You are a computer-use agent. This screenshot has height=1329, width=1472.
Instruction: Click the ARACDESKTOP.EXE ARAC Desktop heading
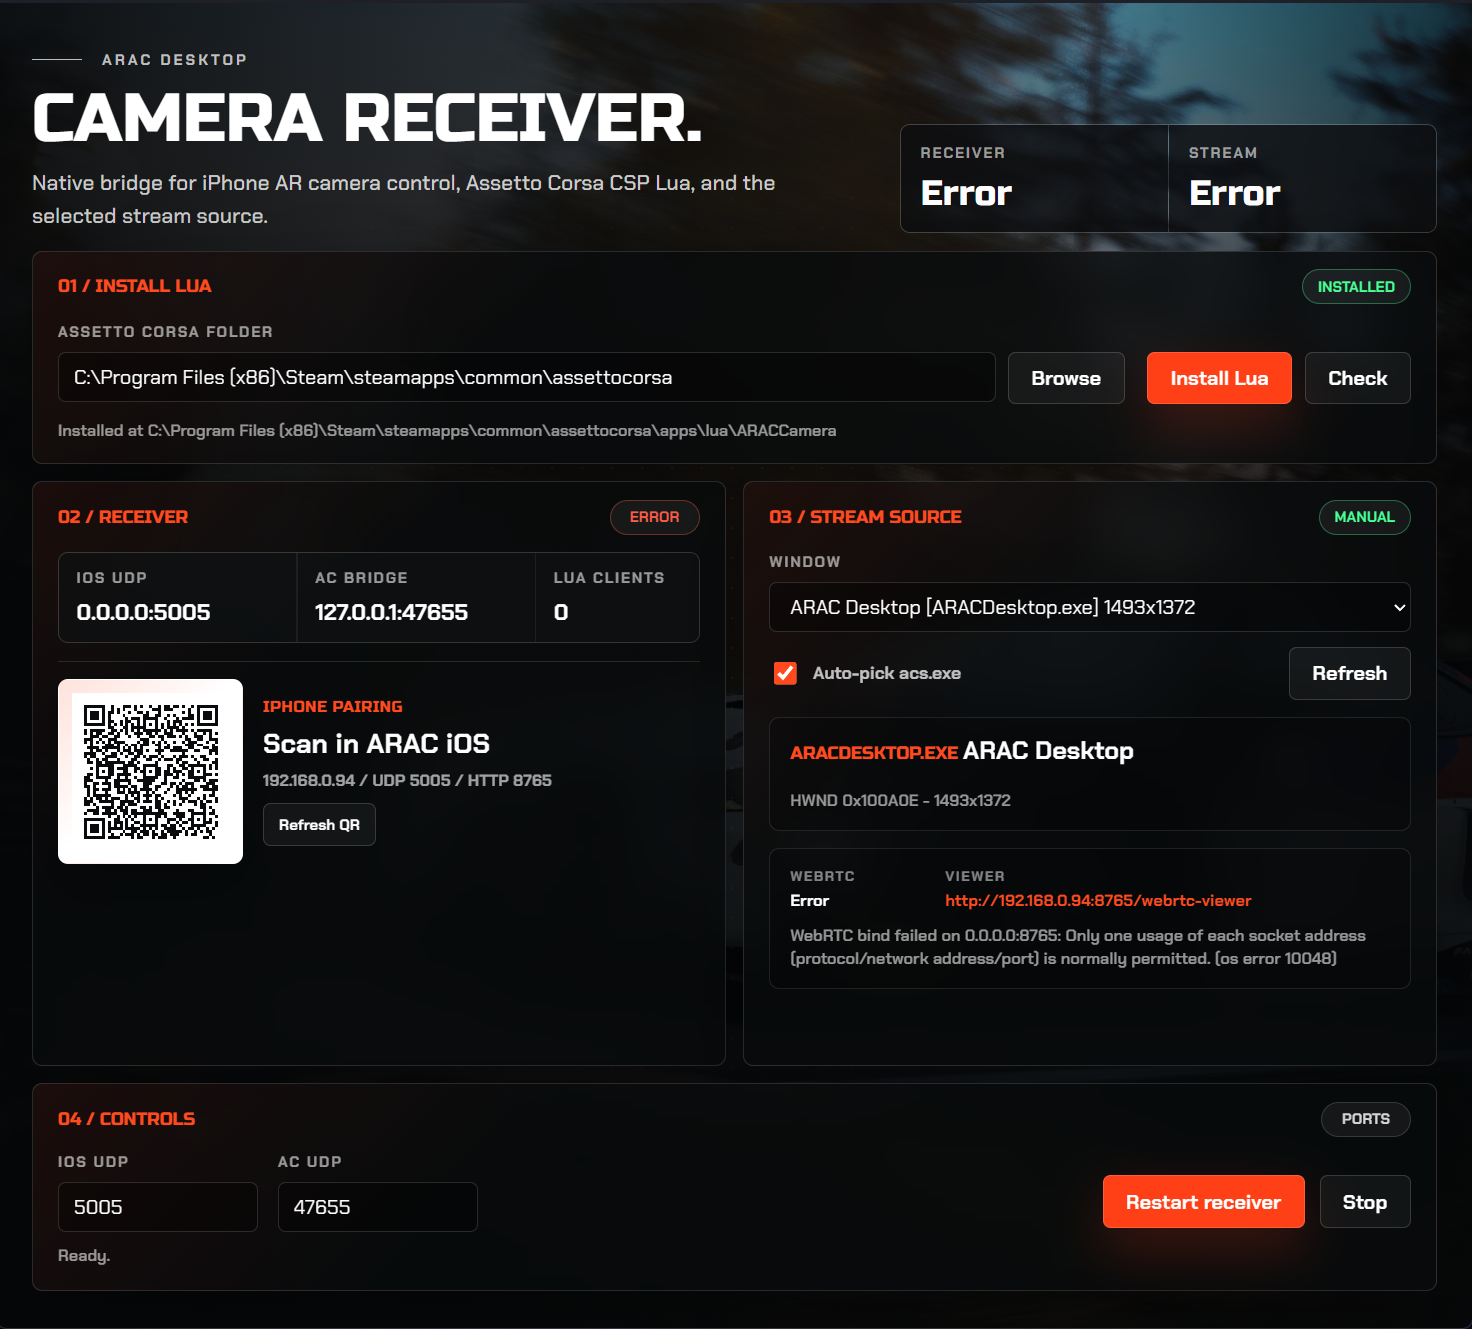pyautogui.click(x=962, y=751)
